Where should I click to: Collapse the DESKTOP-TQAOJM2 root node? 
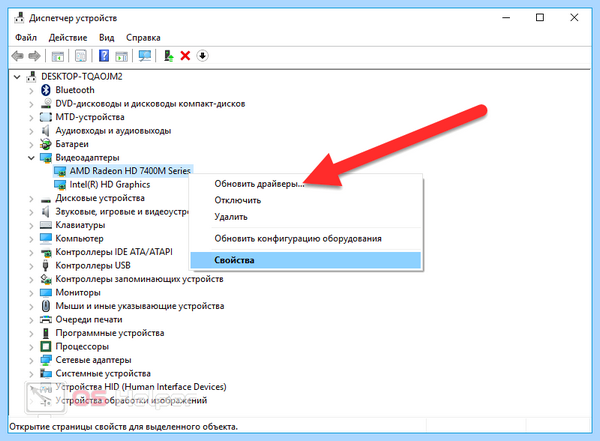click(x=17, y=77)
